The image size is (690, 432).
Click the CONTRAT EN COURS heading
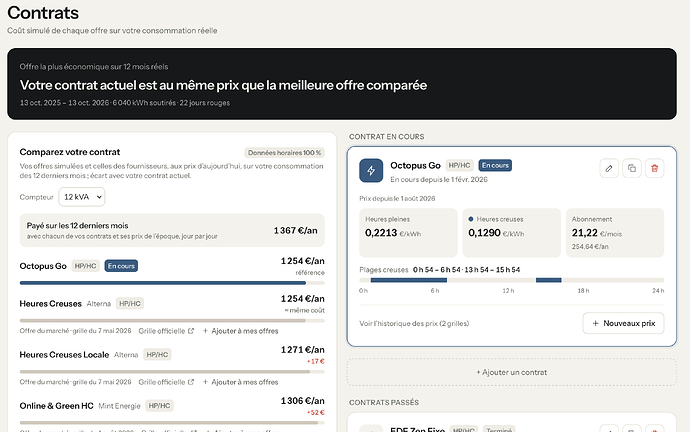pyautogui.click(x=386, y=137)
